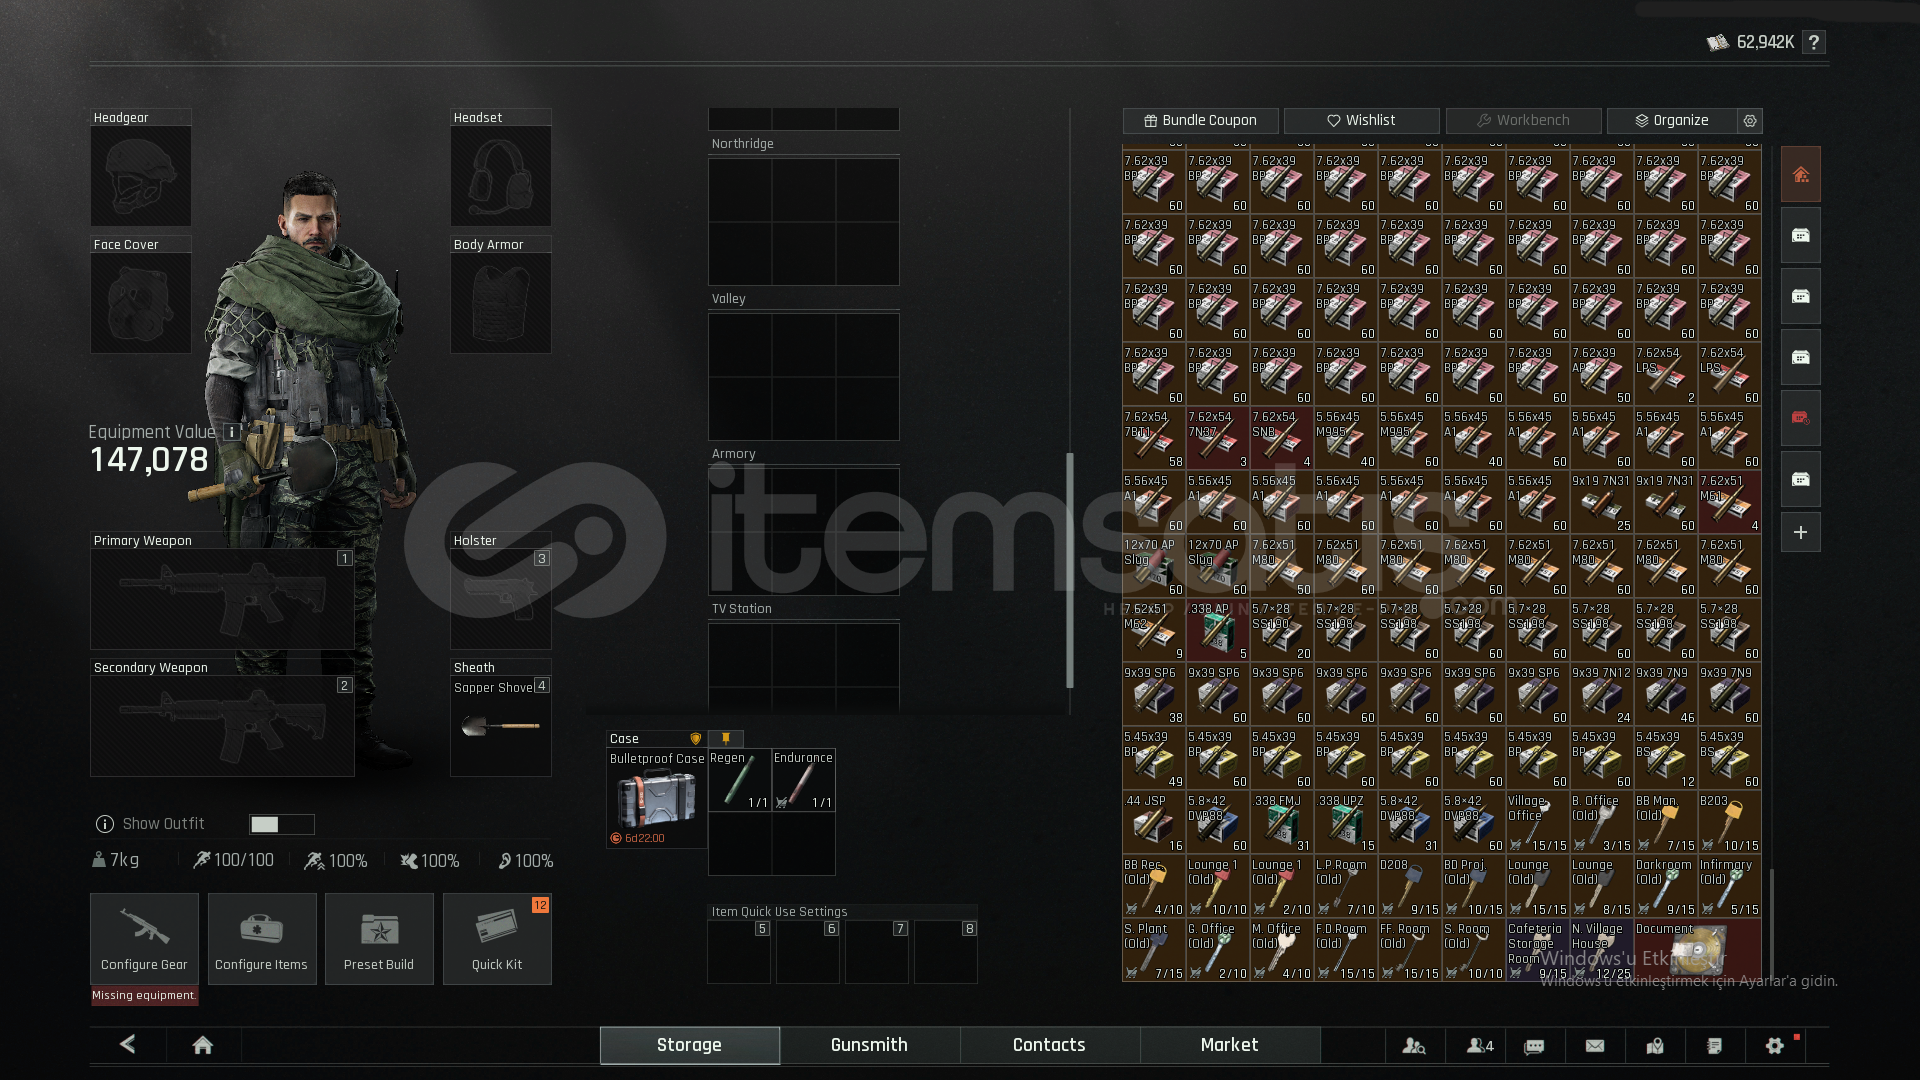1920x1080 pixels.
Task: Click the Equipment Value info icon
Action: point(231,432)
